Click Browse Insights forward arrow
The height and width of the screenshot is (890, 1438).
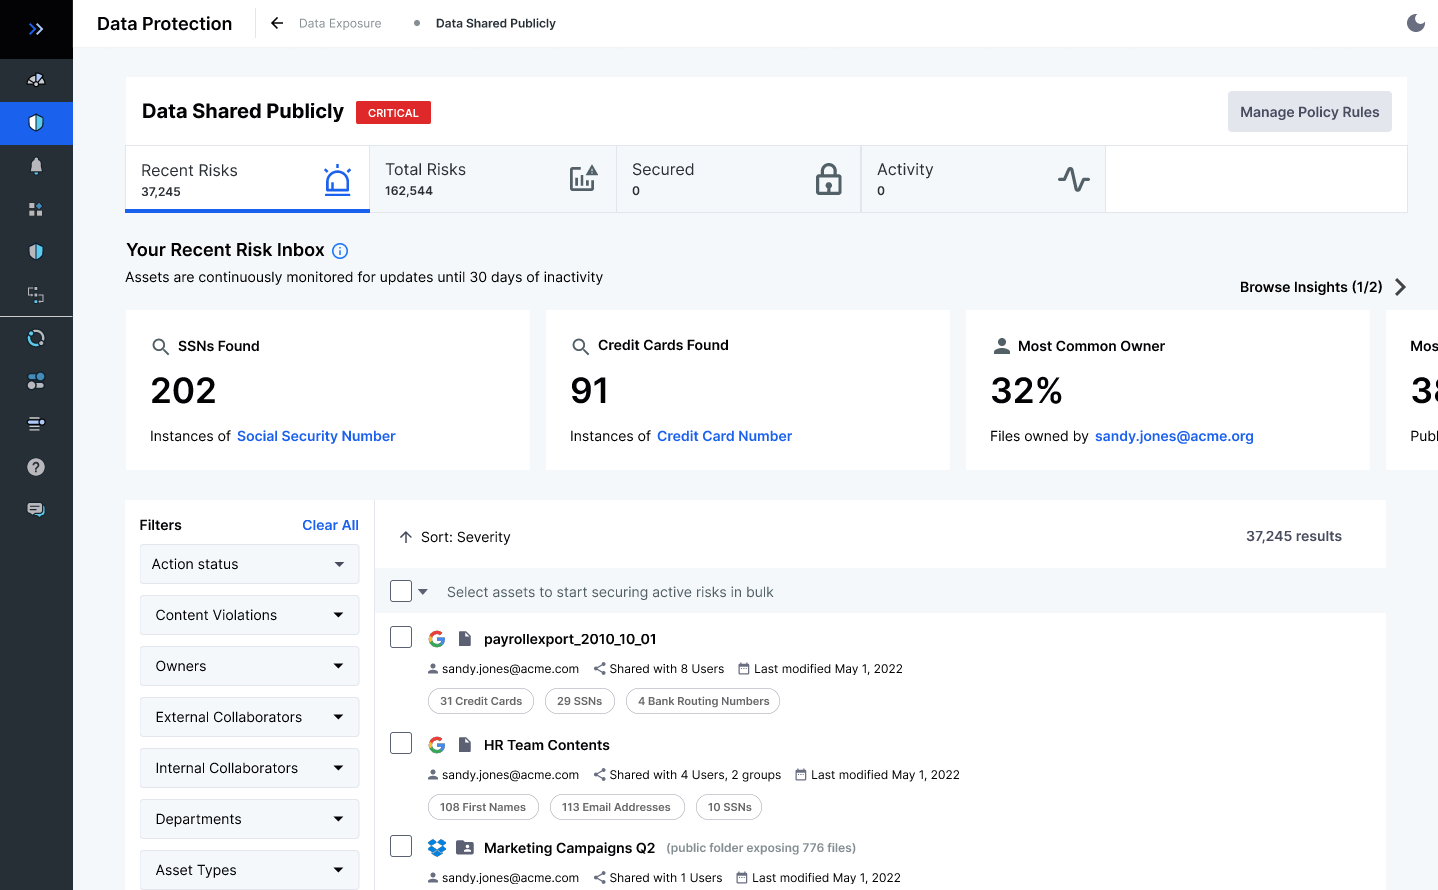(1401, 286)
